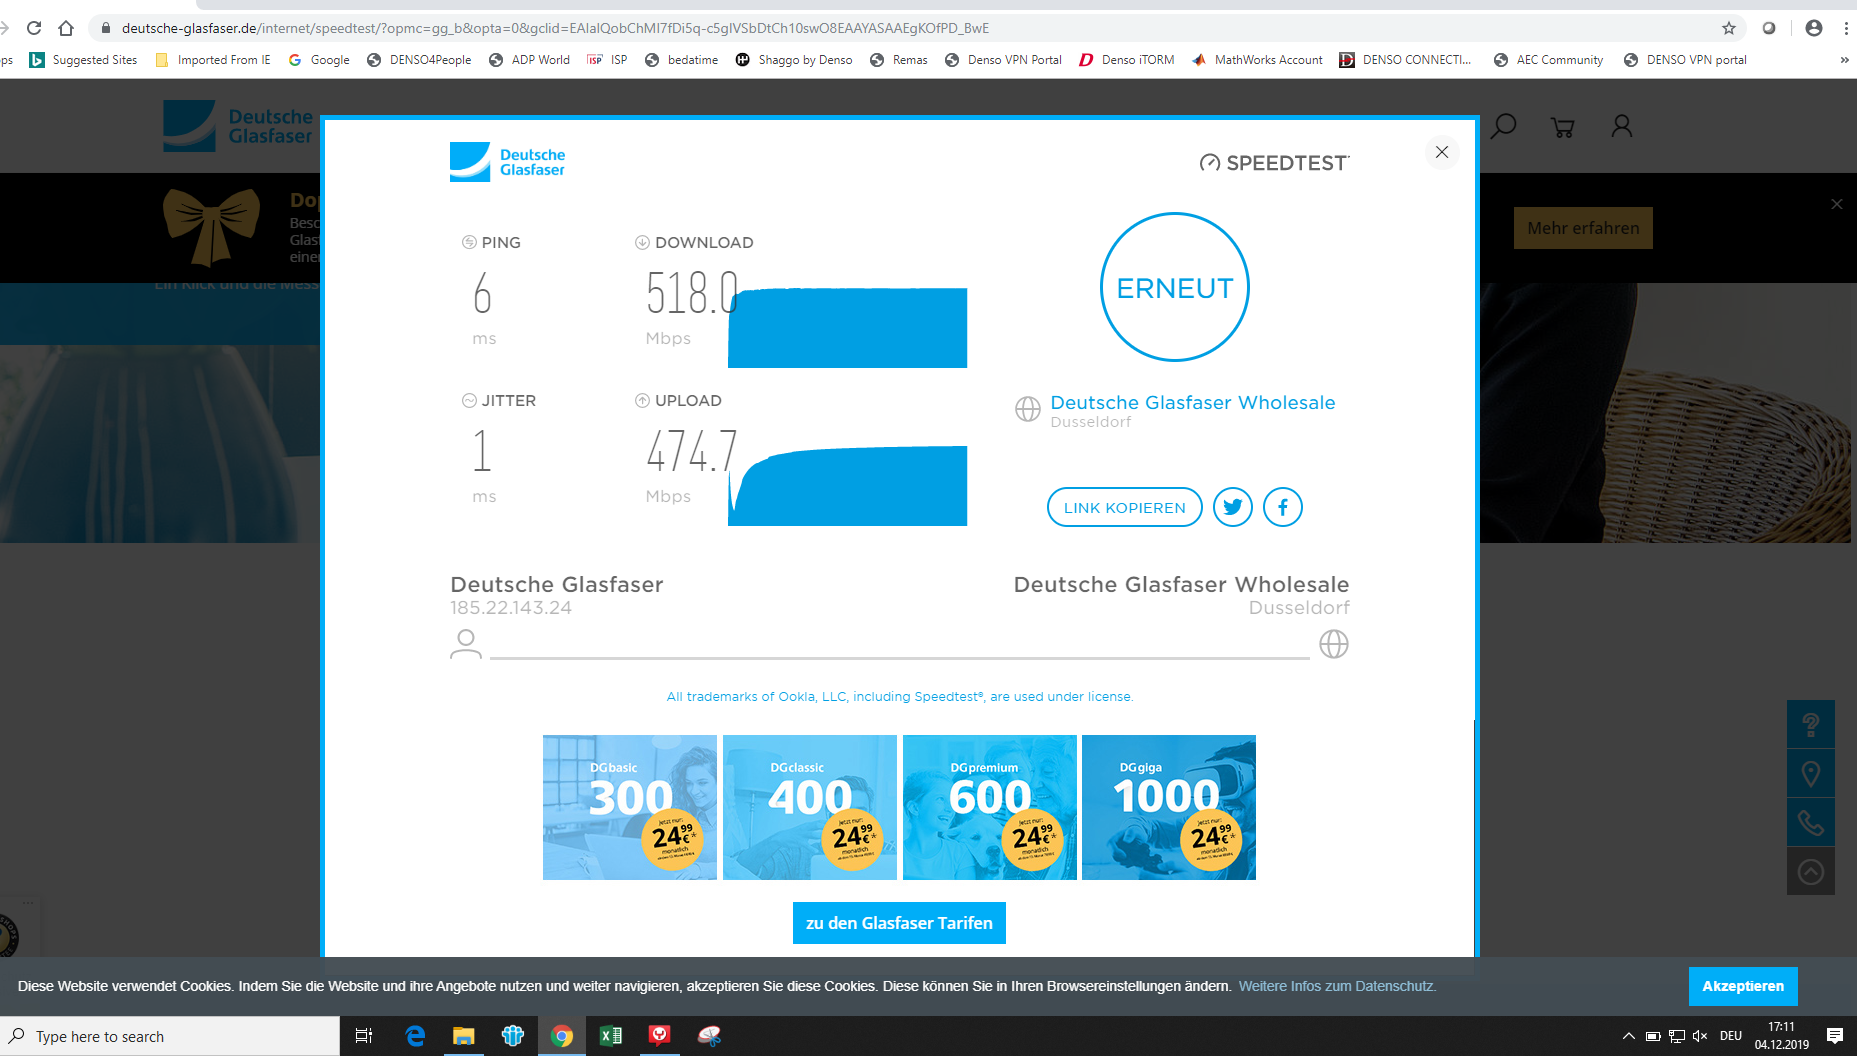Screen dimensions: 1857x1056
Task: Select Deutsche Glasfaser Wholesale server link
Action: [x=1192, y=403]
